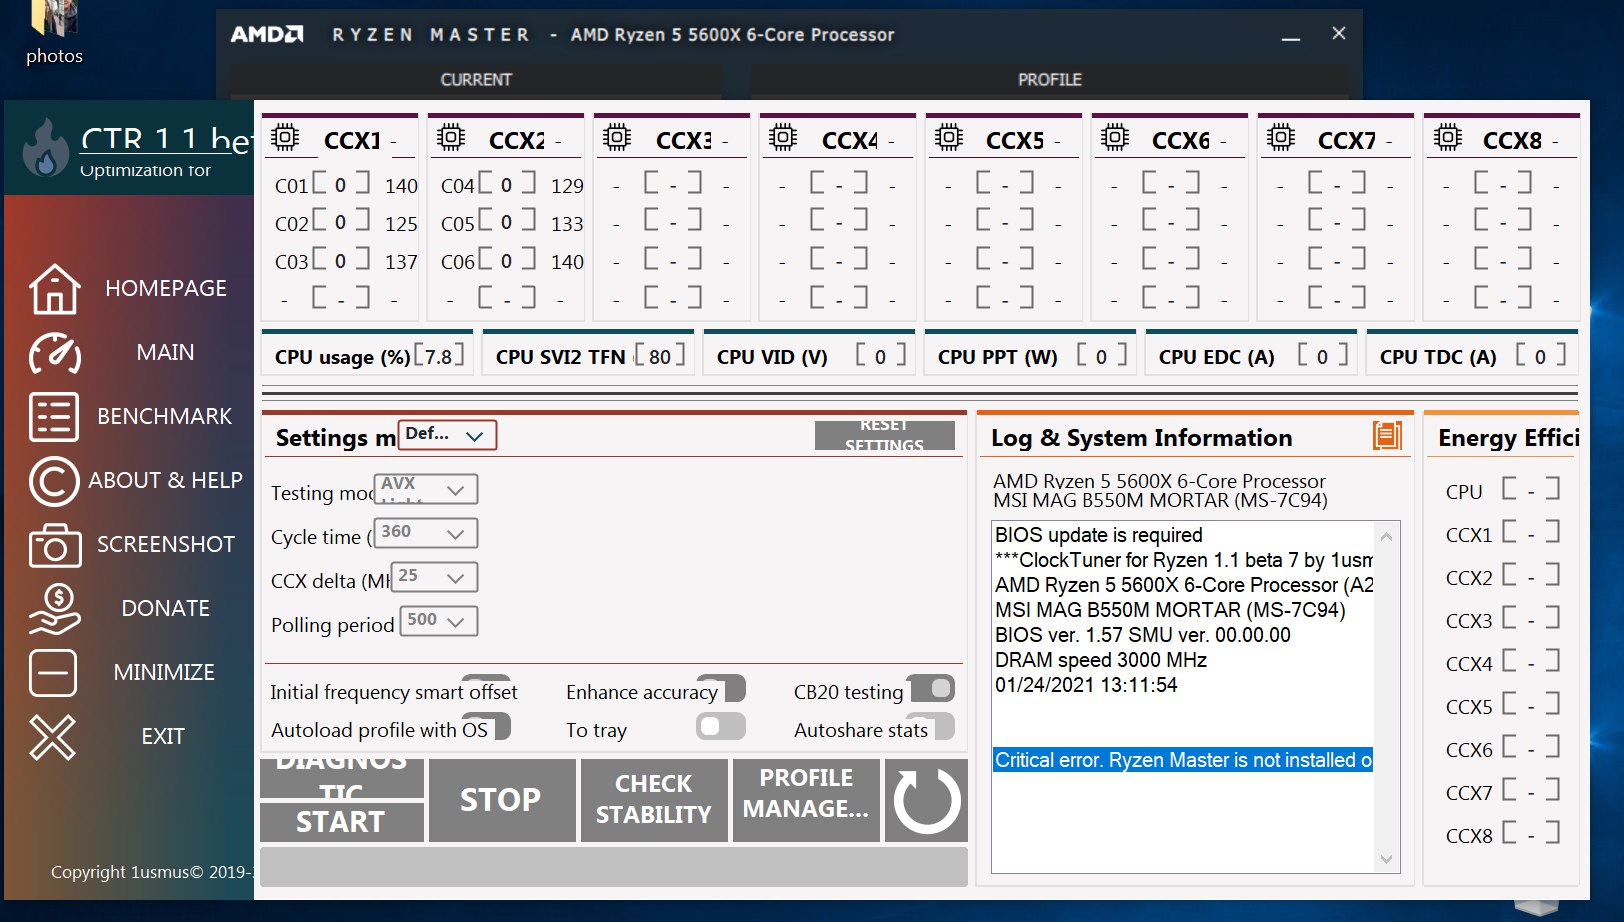The image size is (1624, 922).
Task: Open BENCHMARK menu item
Action: coord(165,417)
